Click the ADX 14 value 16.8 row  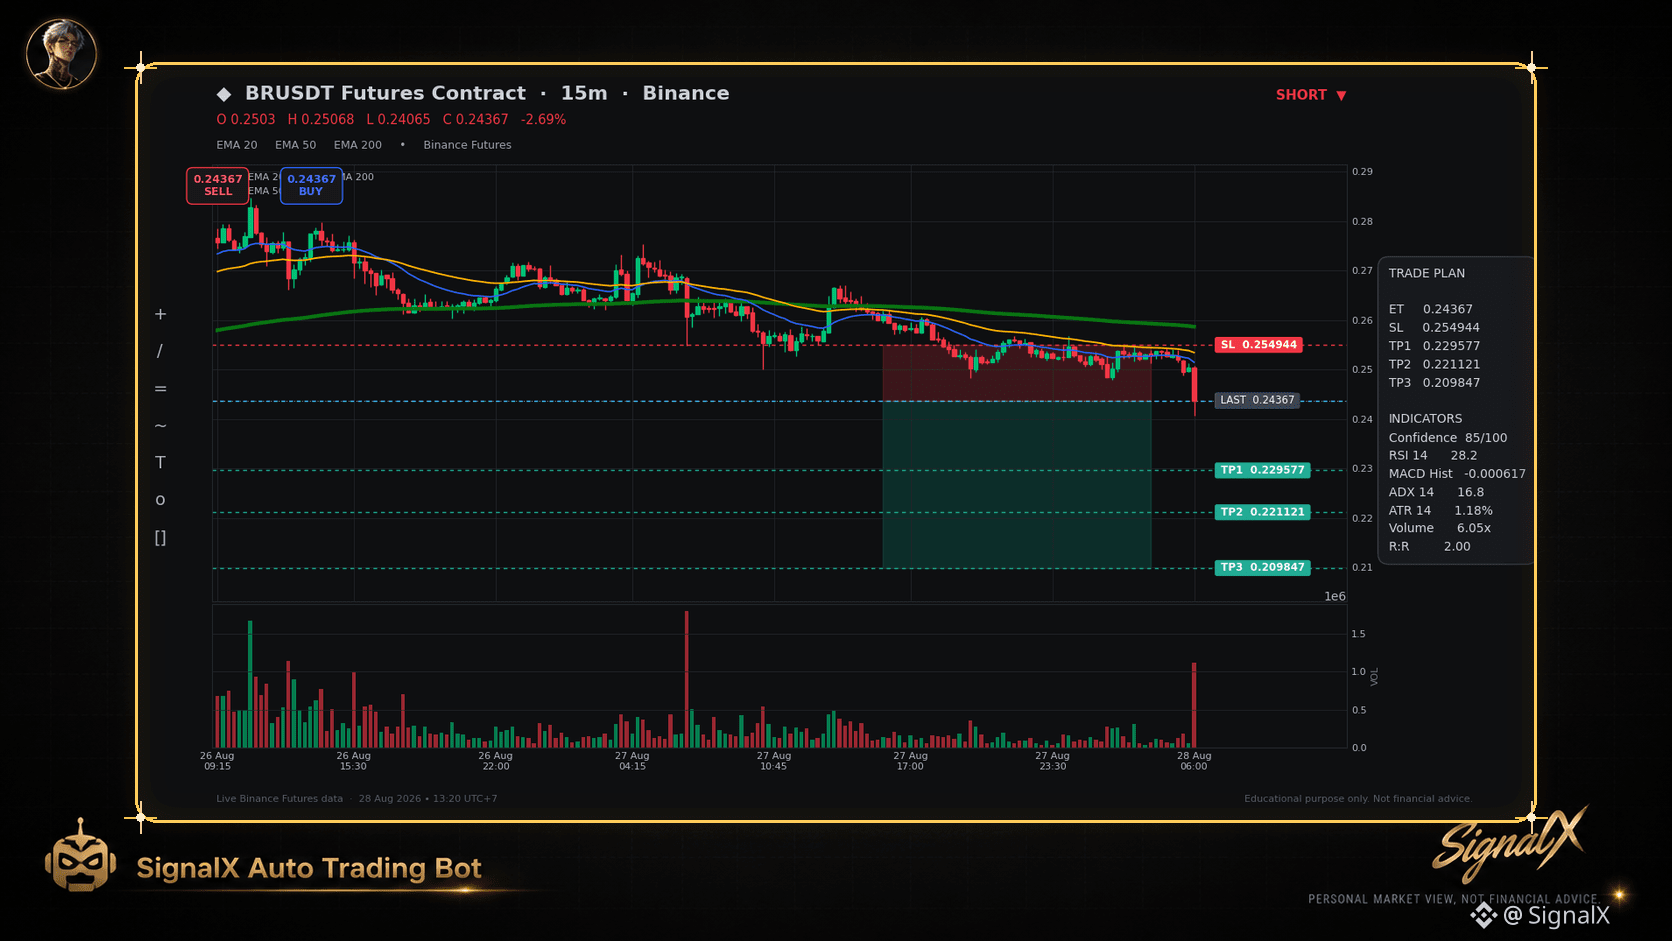pyautogui.click(x=1436, y=492)
